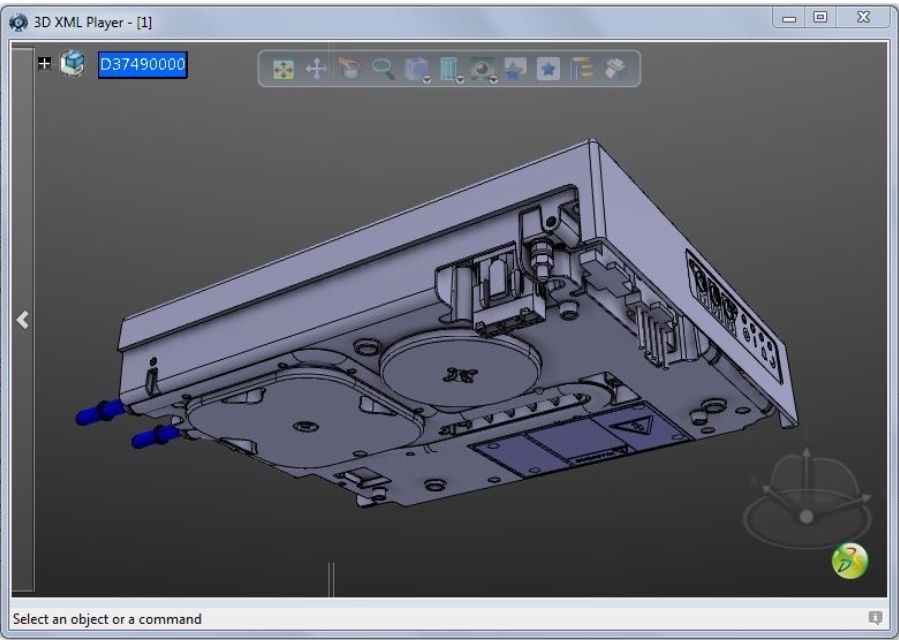Click the Fit All In view icon

click(x=283, y=69)
